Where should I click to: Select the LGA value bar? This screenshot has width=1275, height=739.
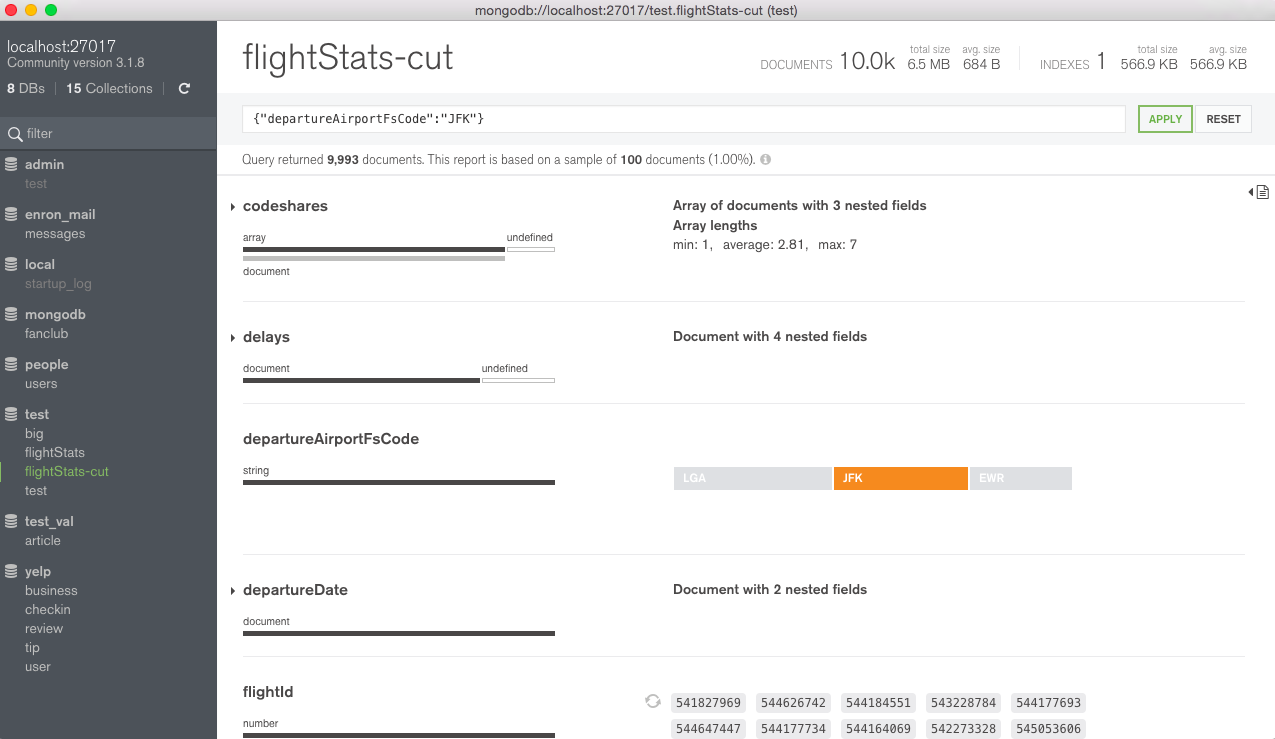pos(752,478)
